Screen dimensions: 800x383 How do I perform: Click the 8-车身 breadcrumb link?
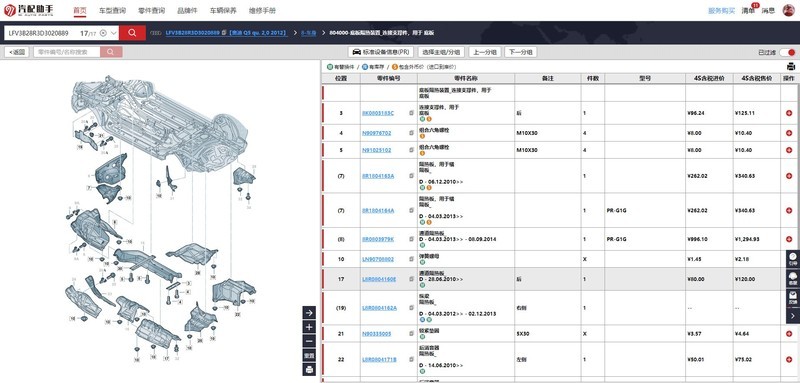[x=309, y=33]
